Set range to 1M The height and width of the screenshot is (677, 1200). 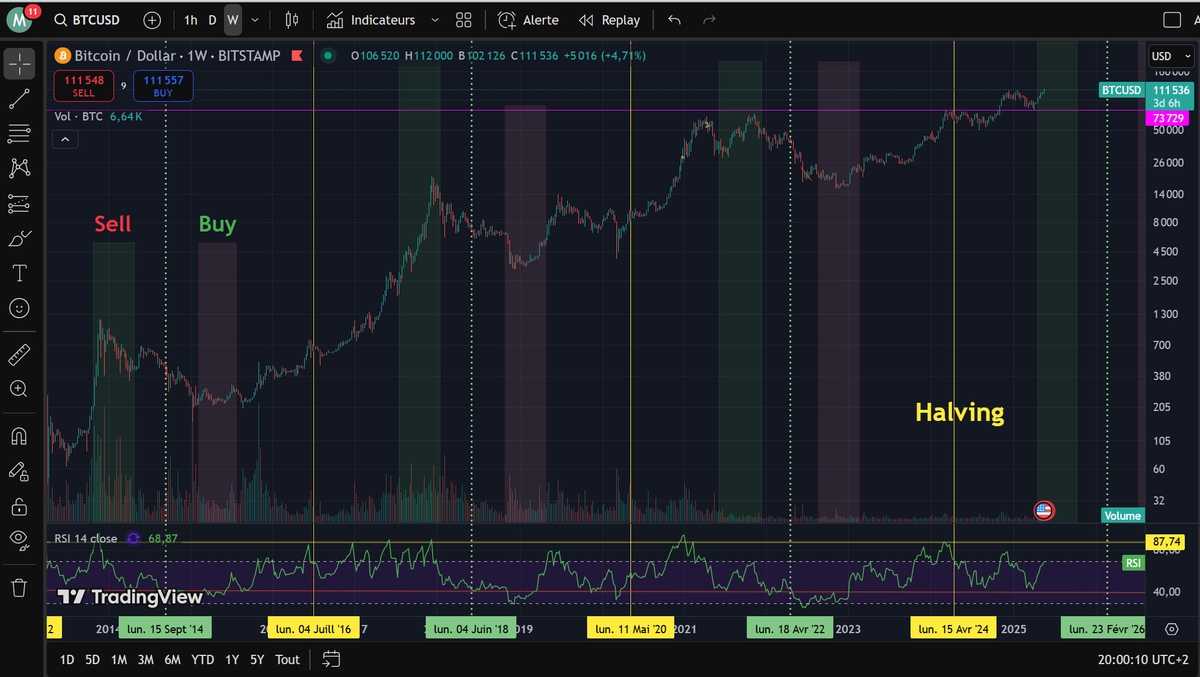119,659
